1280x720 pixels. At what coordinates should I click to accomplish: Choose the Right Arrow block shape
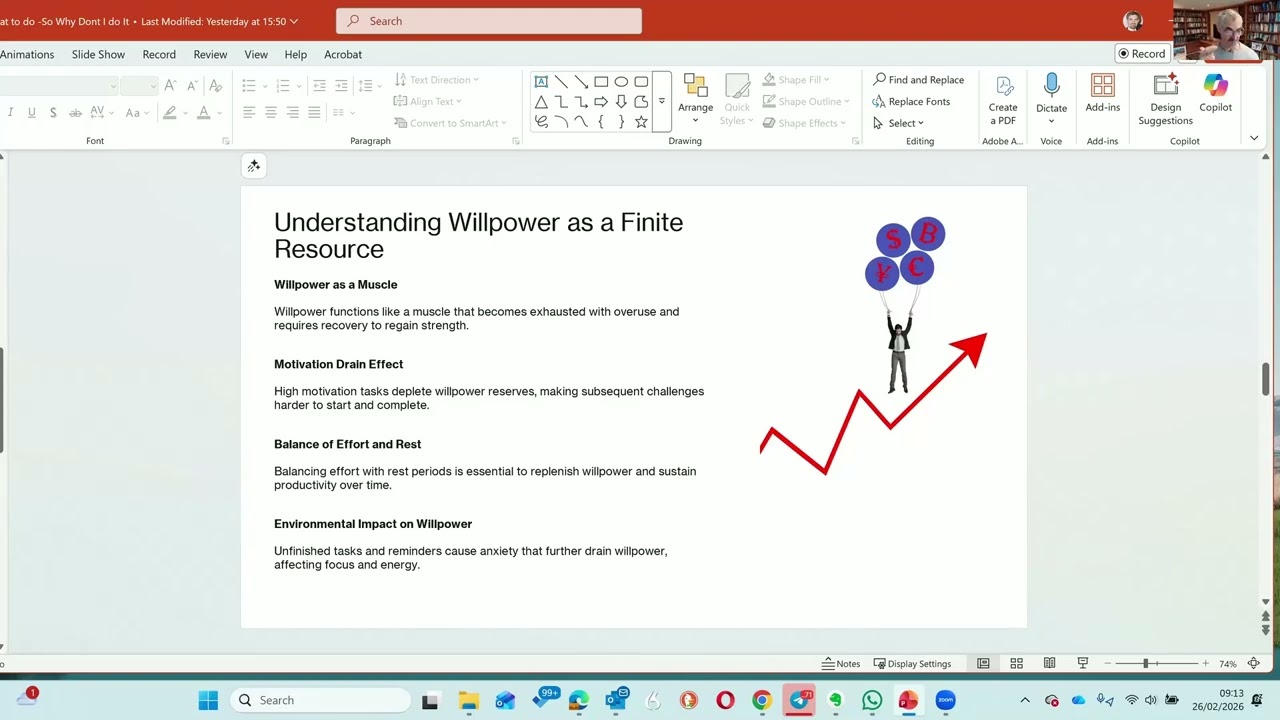[x=601, y=102]
